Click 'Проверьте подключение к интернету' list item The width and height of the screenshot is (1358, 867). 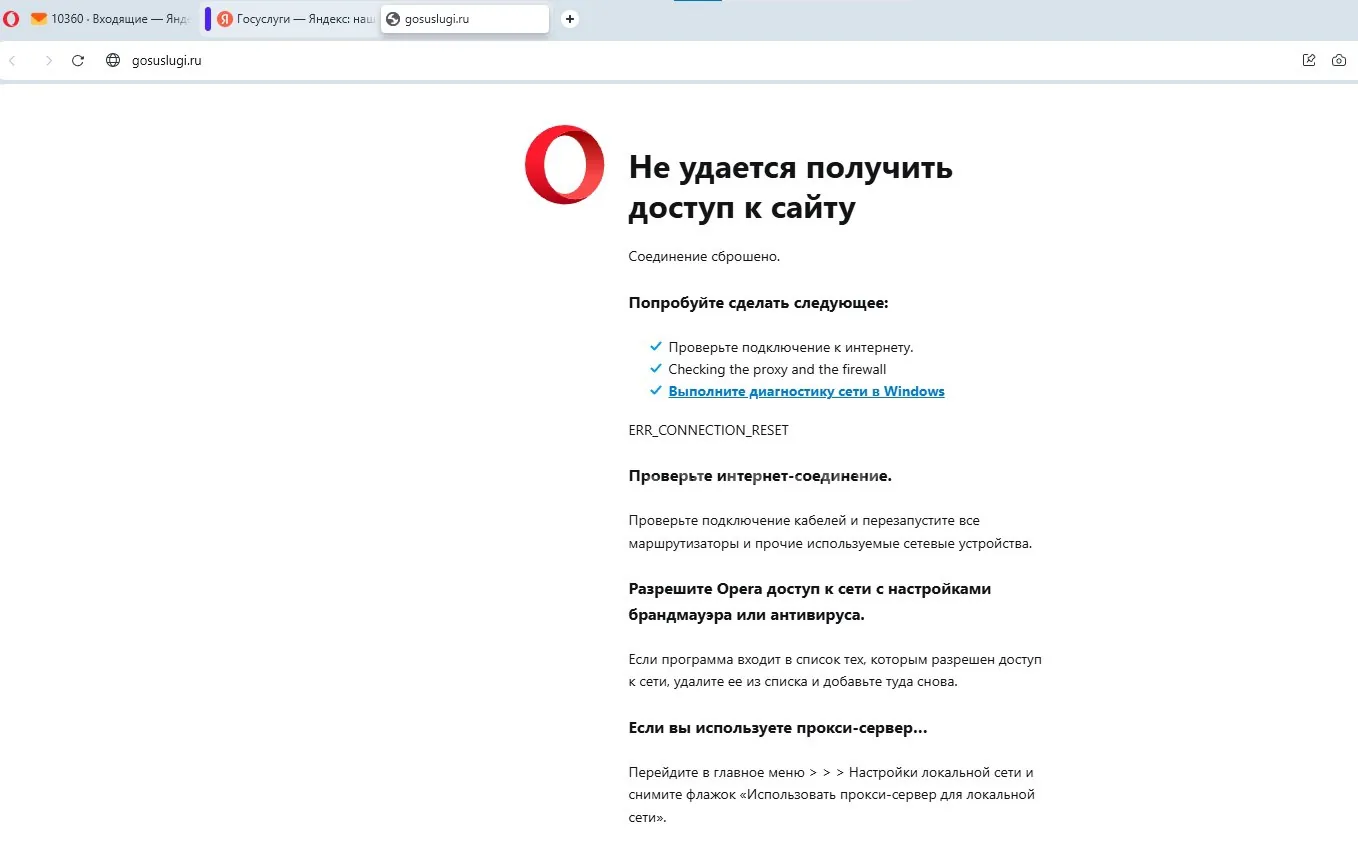click(x=790, y=348)
